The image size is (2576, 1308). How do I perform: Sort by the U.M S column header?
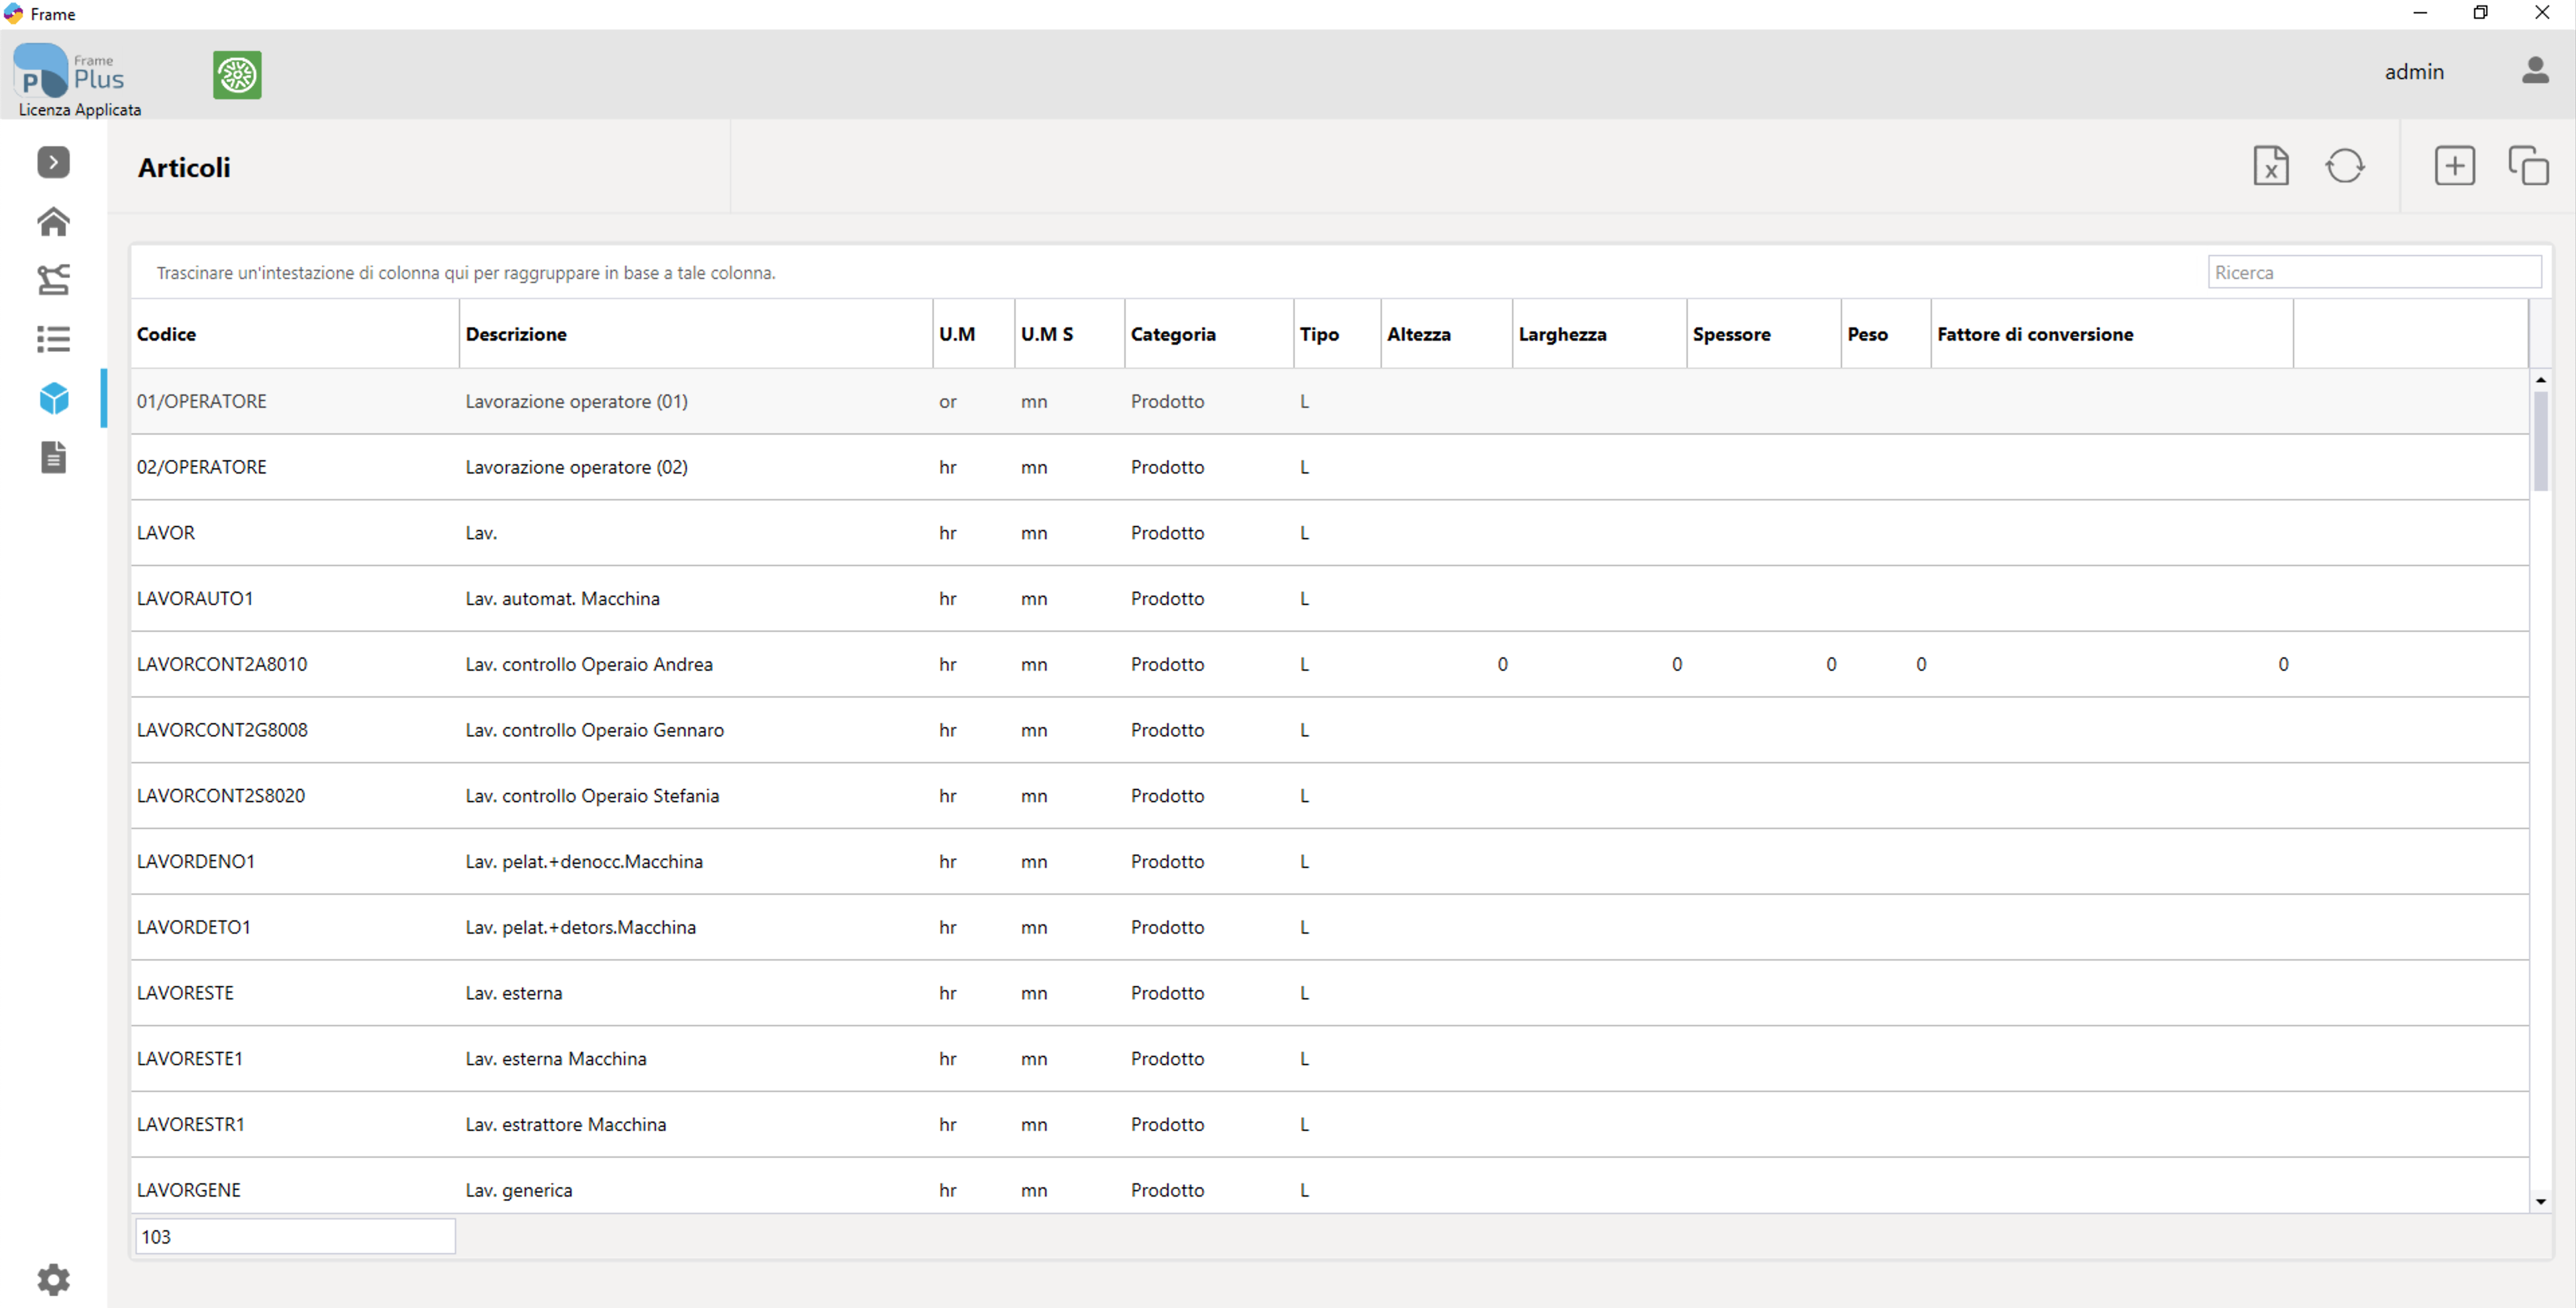(x=1069, y=334)
